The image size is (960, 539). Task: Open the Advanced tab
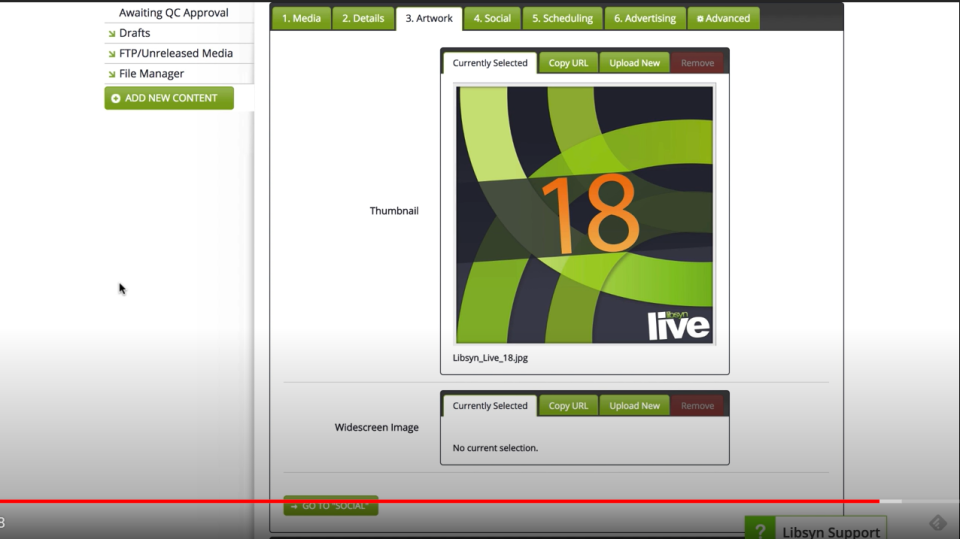[x=724, y=18]
